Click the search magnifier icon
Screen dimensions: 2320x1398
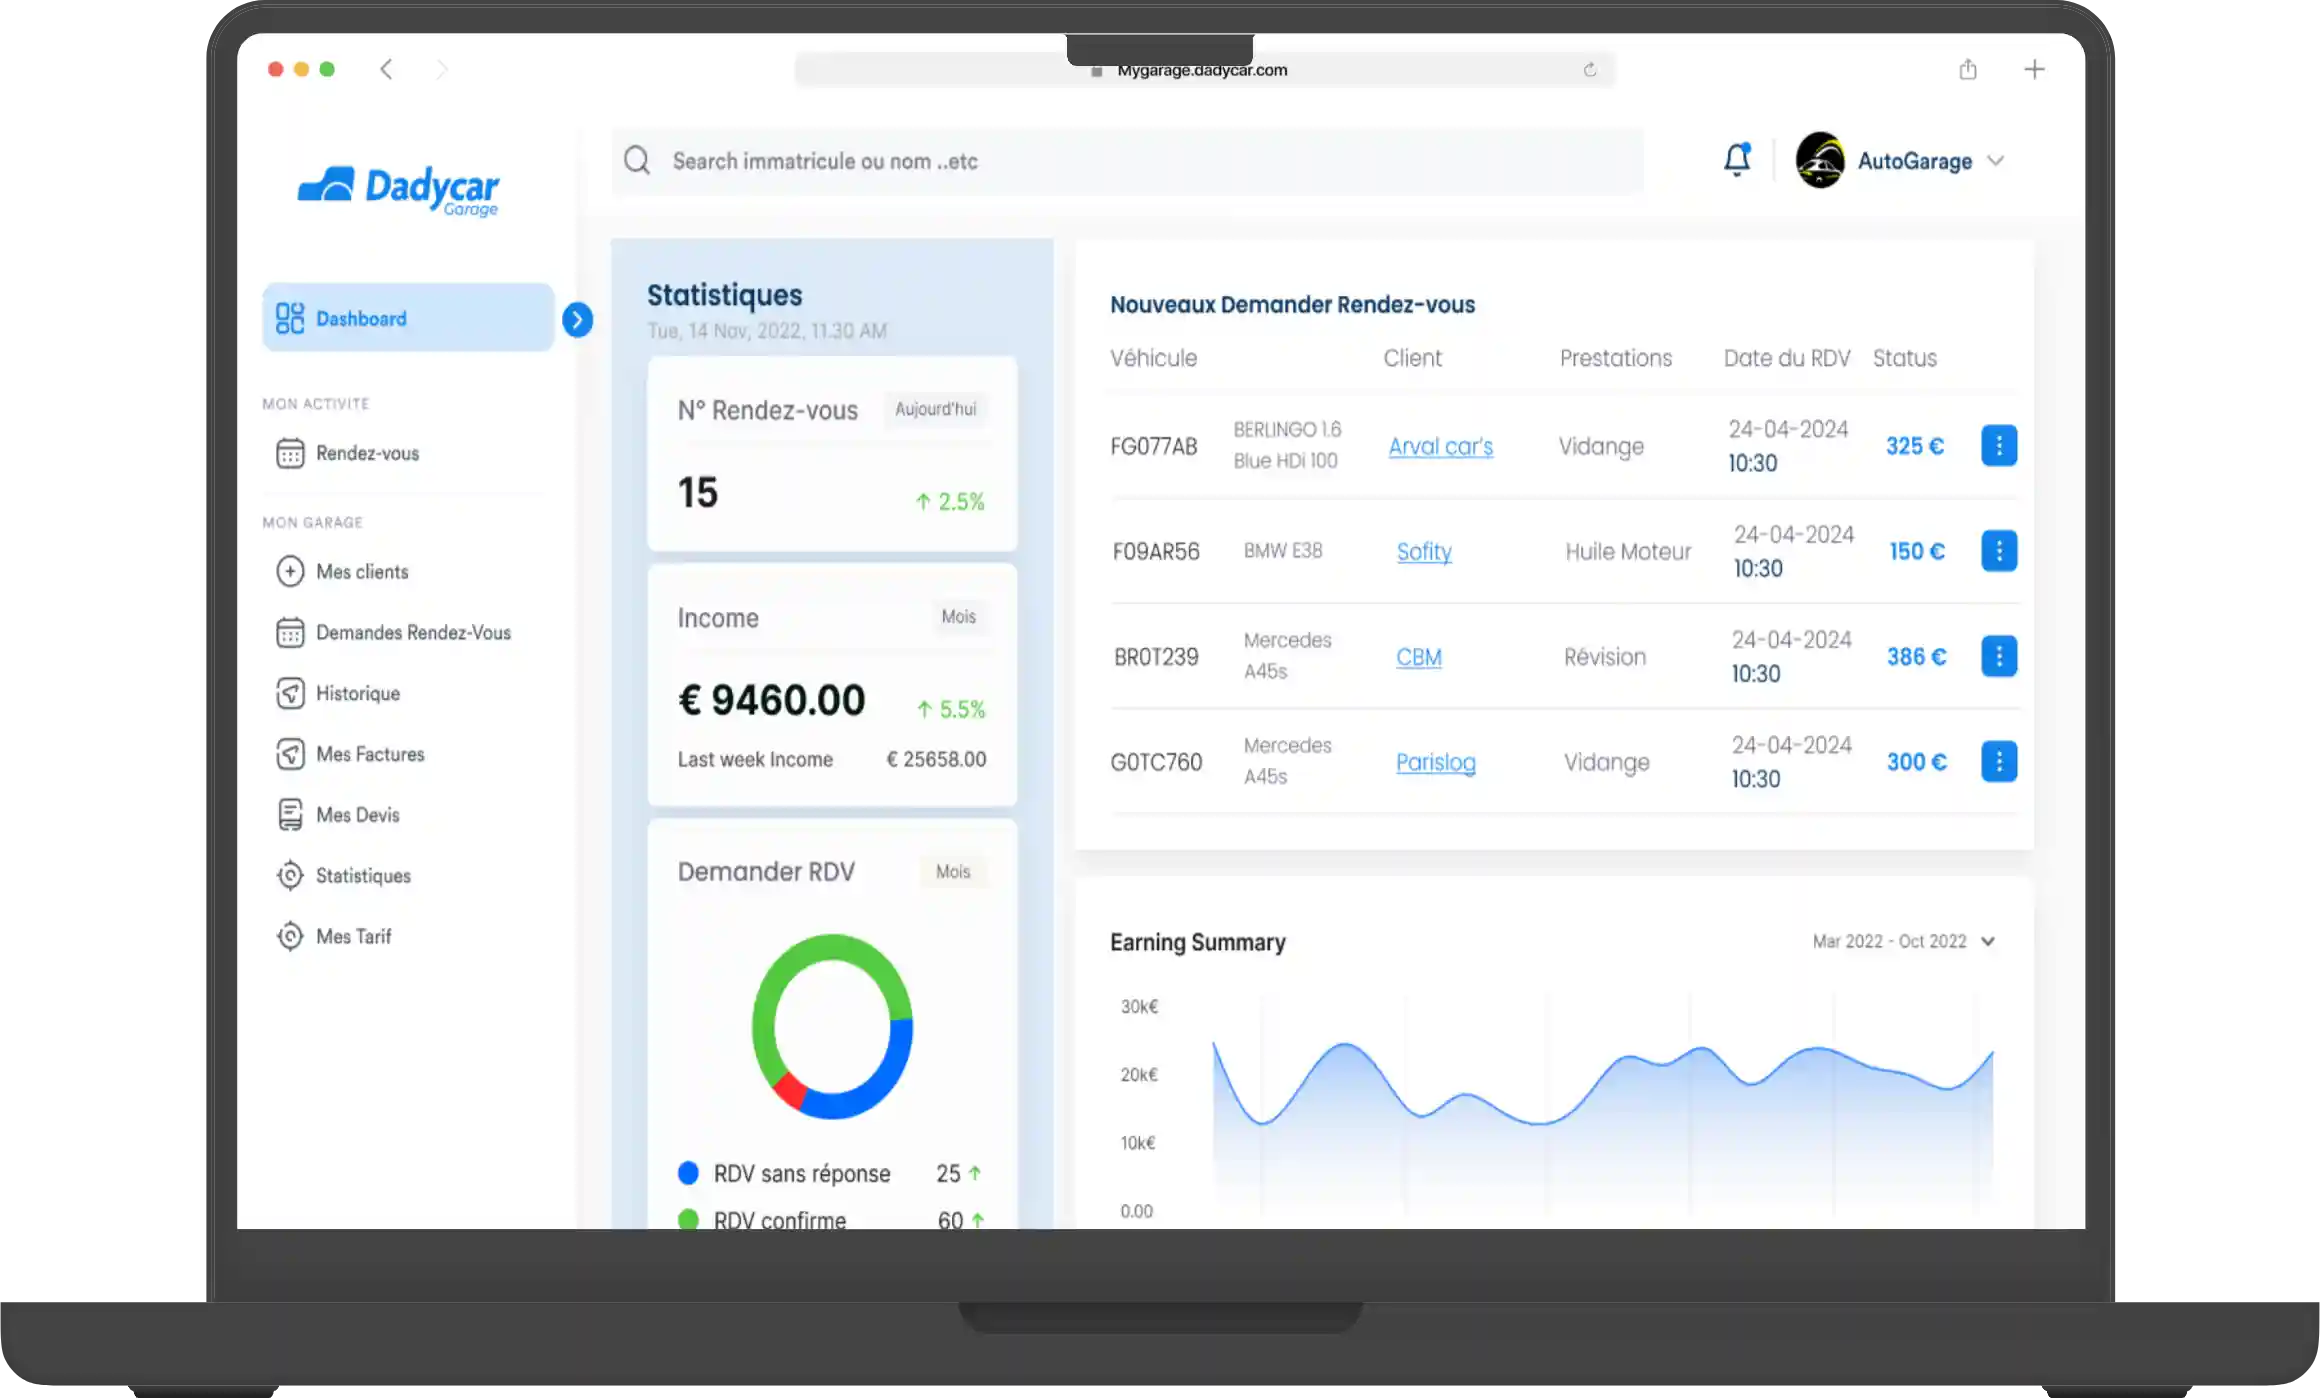tap(637, 161)
